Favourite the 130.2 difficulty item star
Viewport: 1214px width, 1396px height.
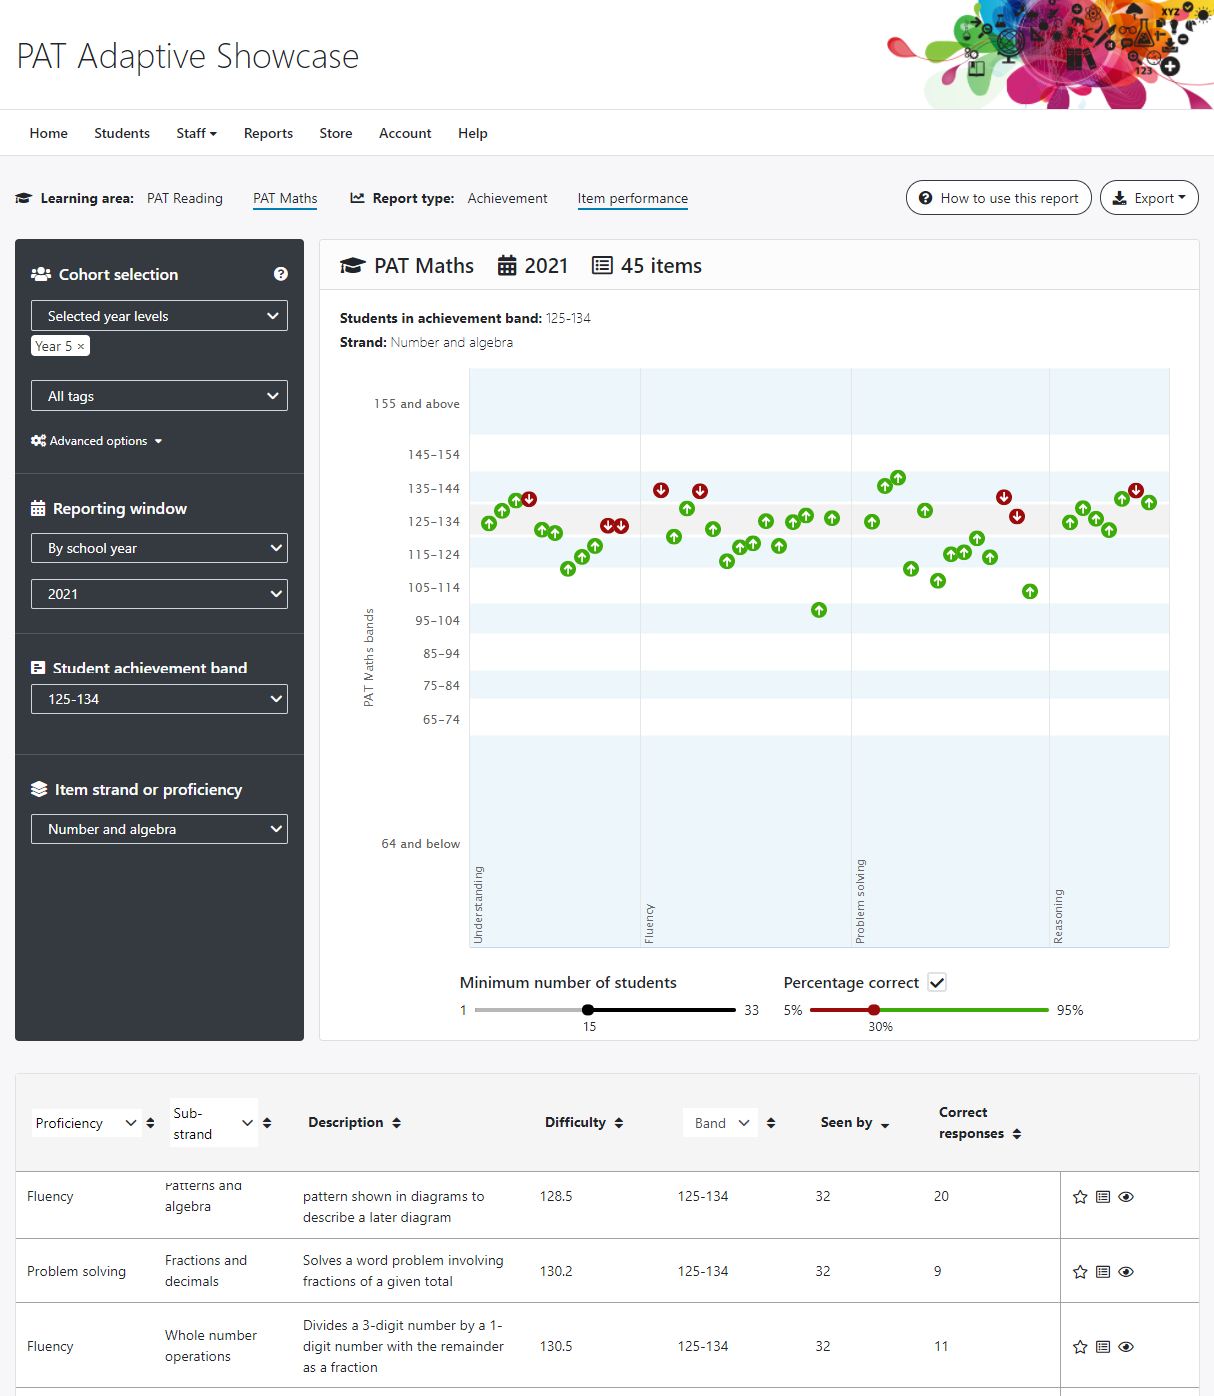[x=1080, y=1272]
